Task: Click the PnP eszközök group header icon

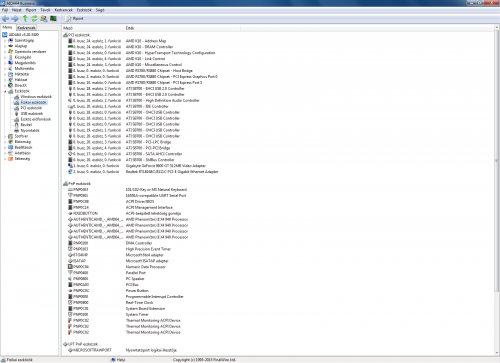Action: point(65,184)
